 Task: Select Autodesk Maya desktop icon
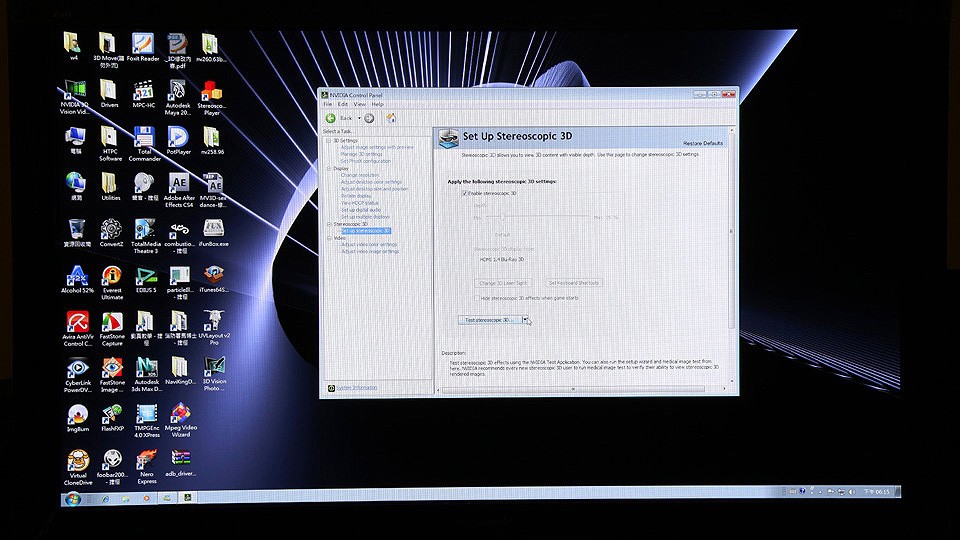pos(178,98)
